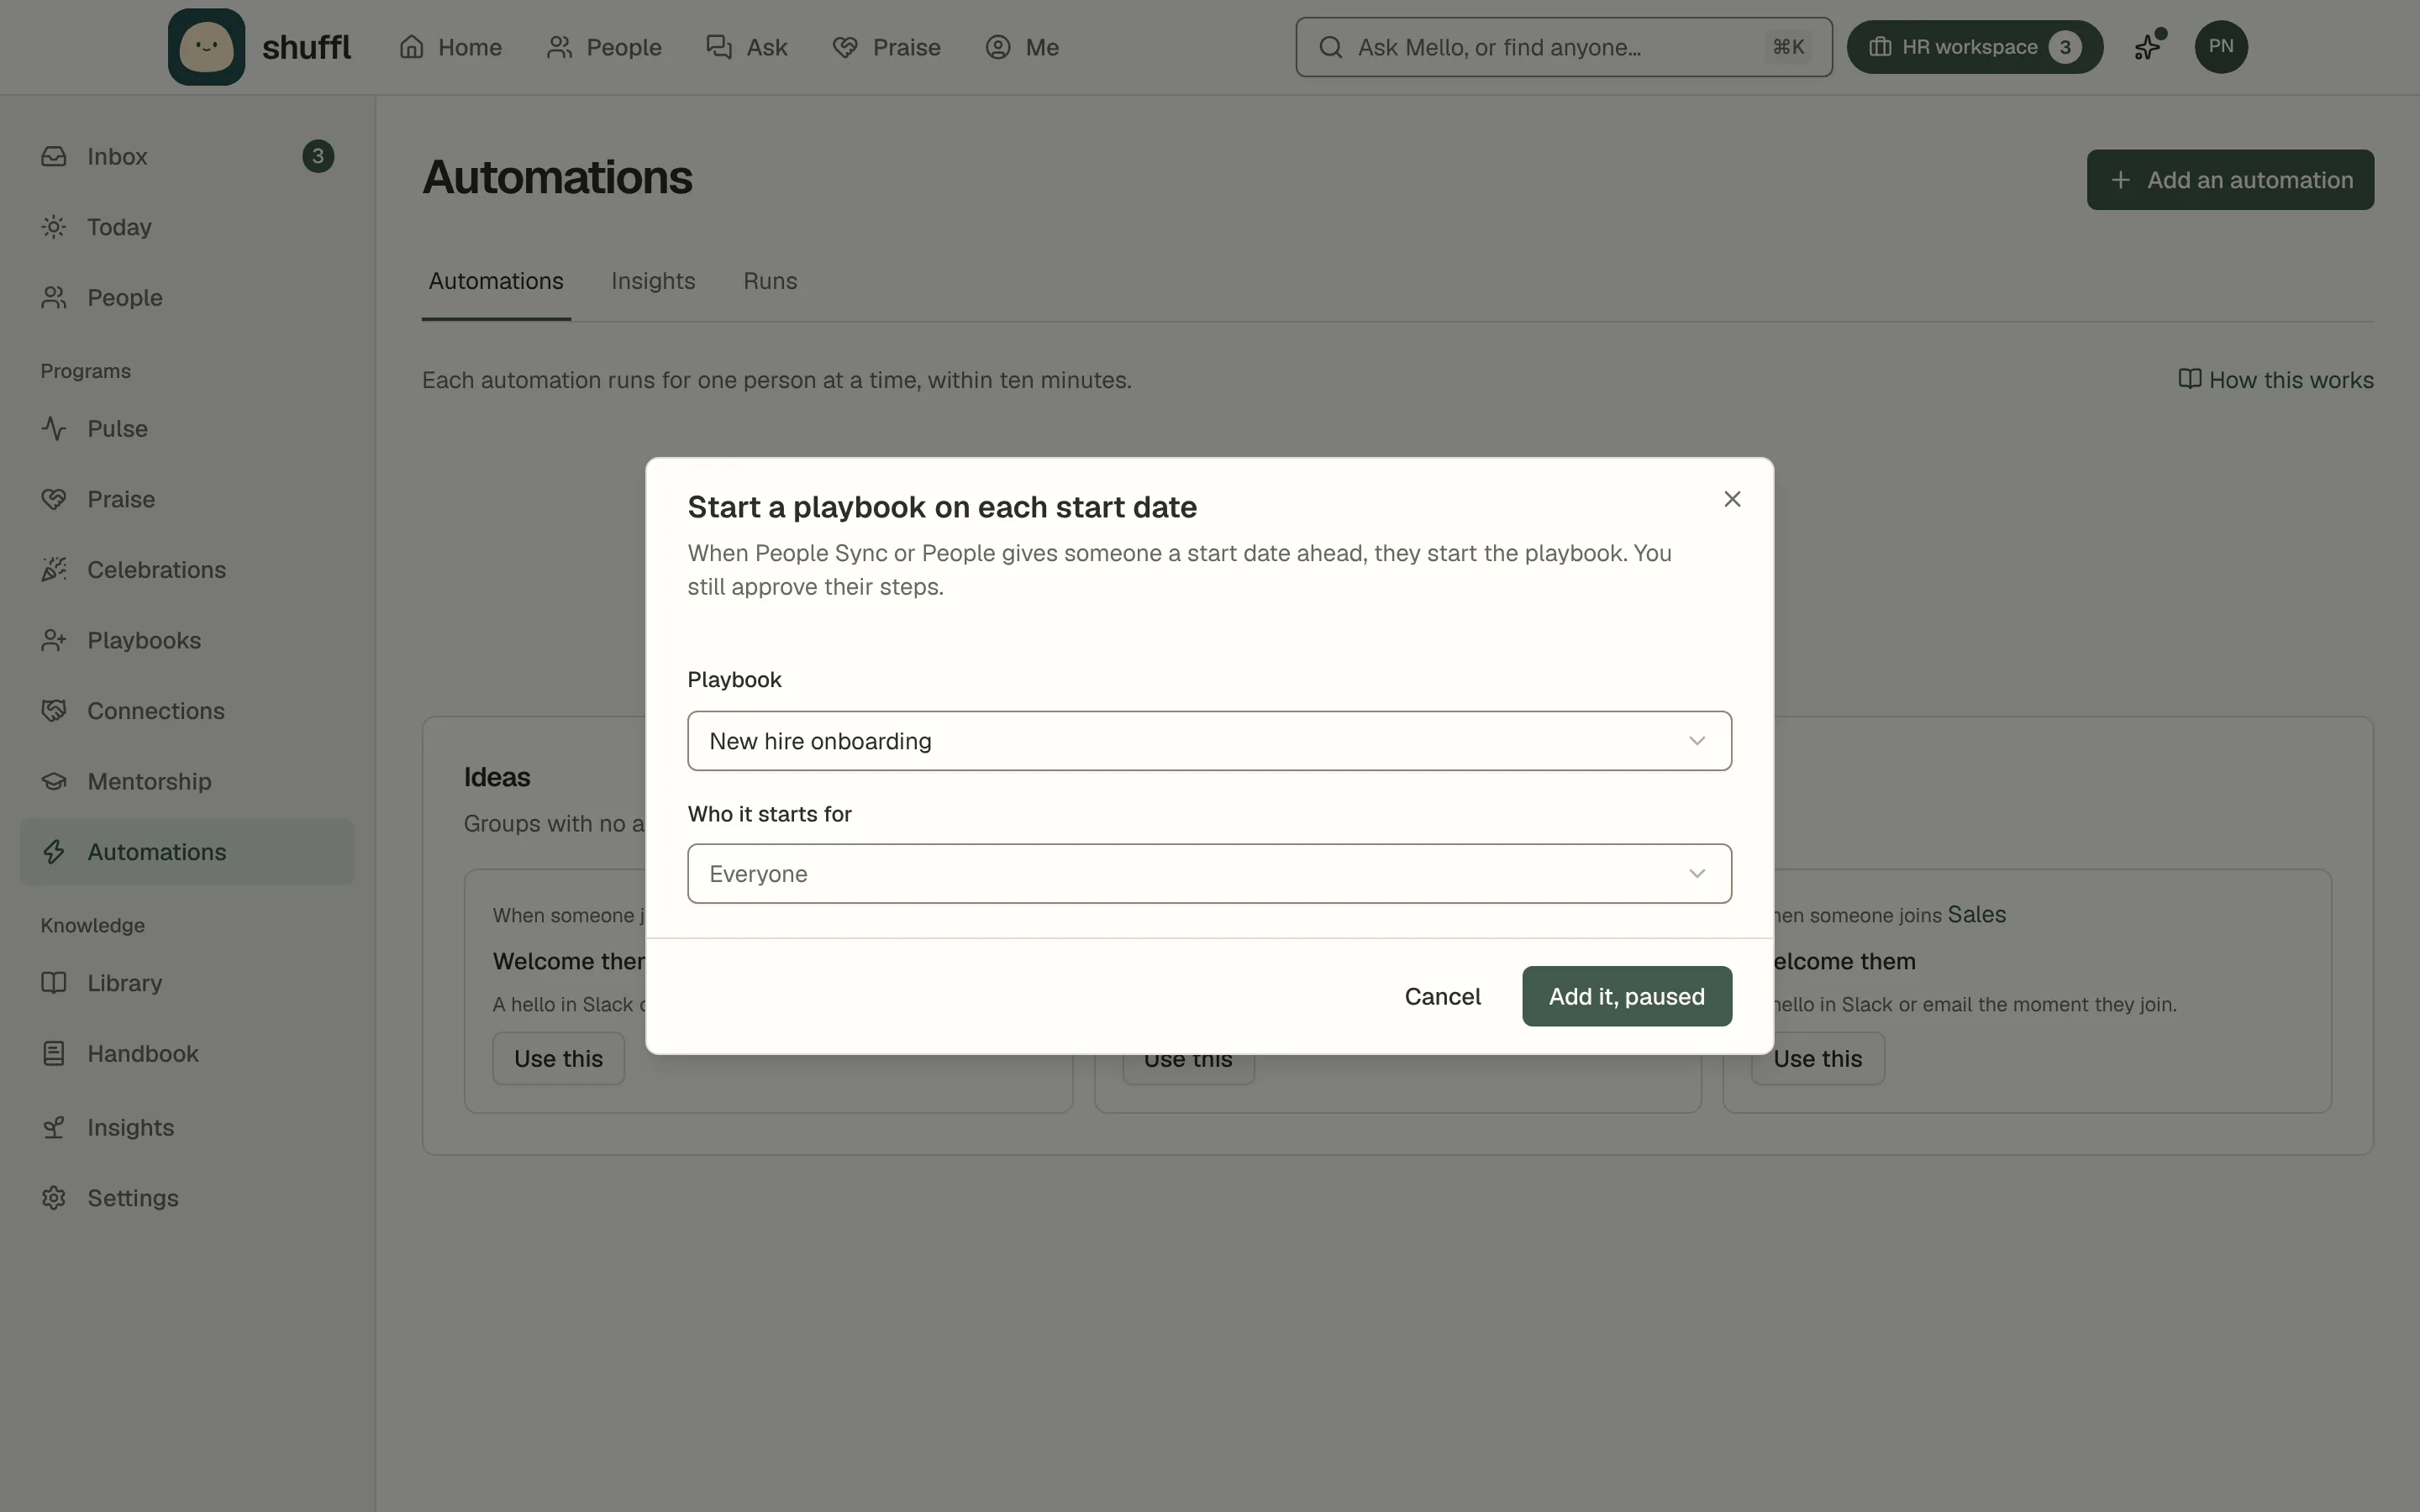Focus the Ask Mello search field
The width and height of the screenshot is (2420, 1512).
point(1563,47)
